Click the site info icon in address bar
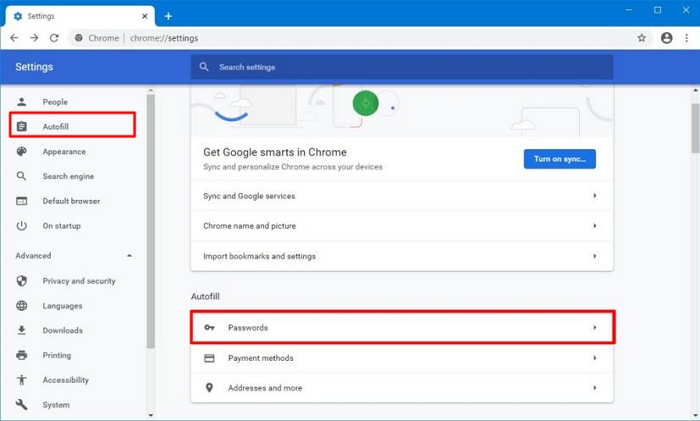700x421 pixels. tap(79, 38)
